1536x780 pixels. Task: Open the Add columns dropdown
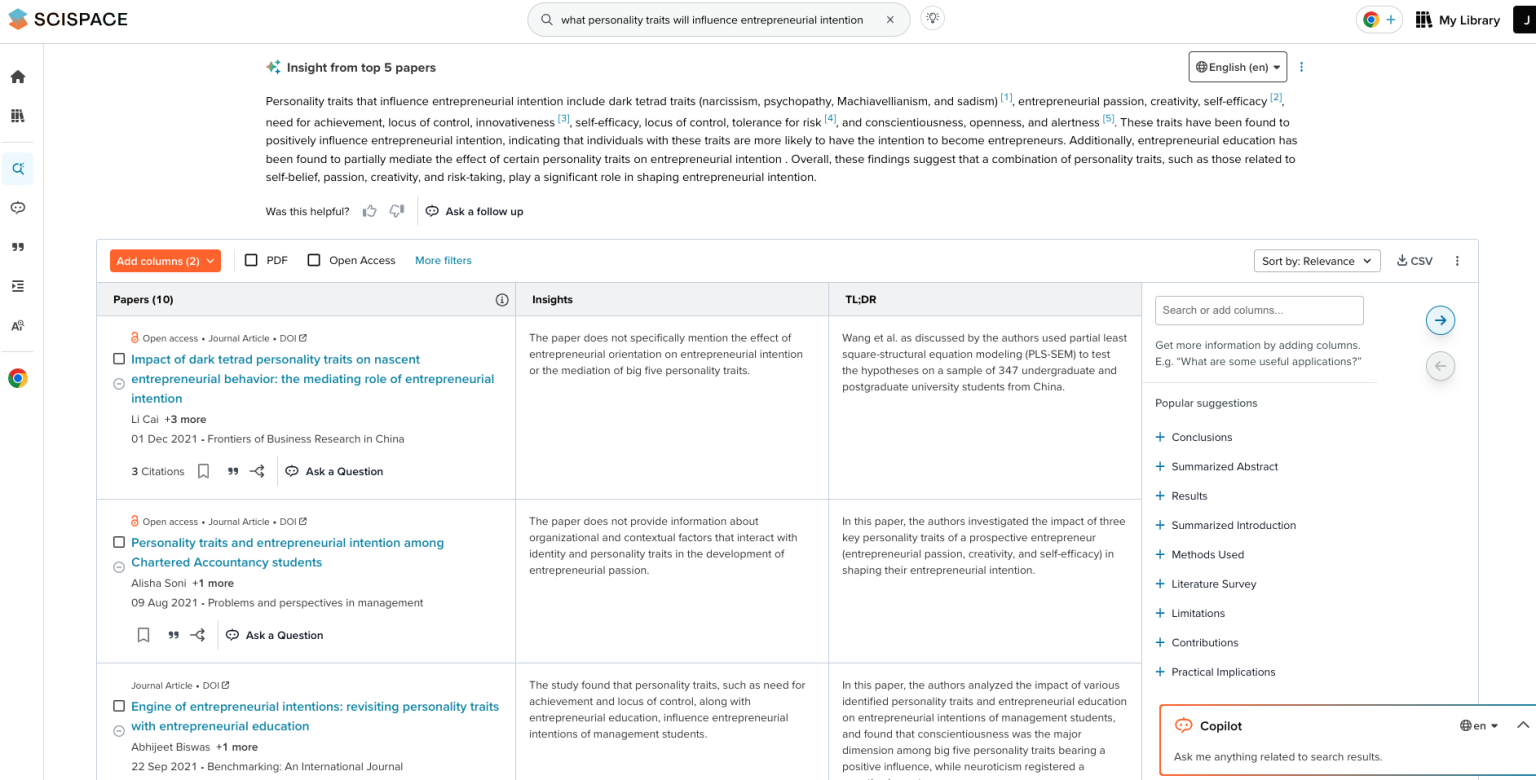[165, 260]
